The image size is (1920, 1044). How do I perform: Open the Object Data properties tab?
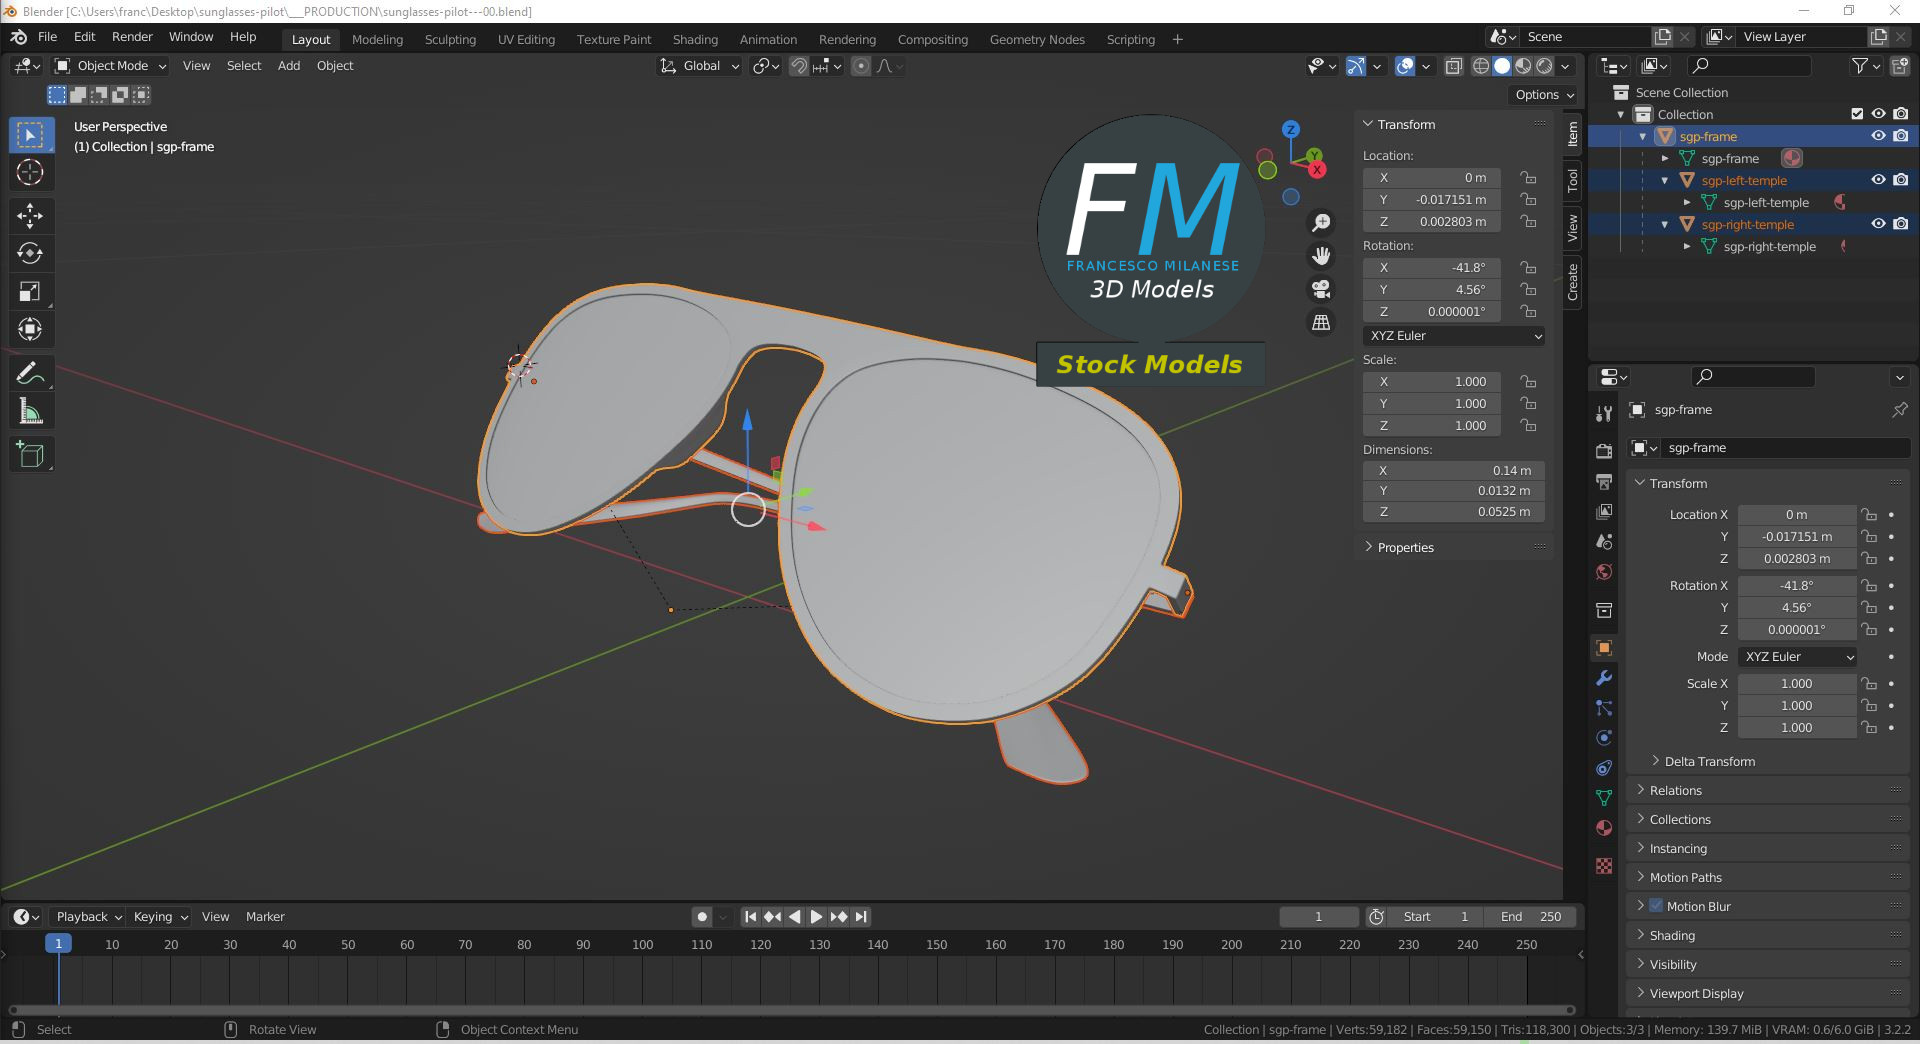pyautogui.click(x=1604, y=798)
